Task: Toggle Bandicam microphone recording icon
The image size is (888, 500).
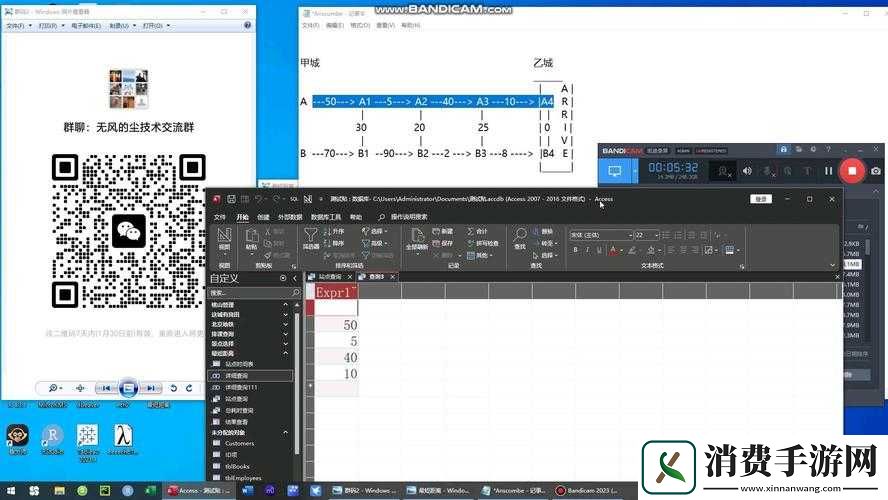Action: [x=768, y=171]
